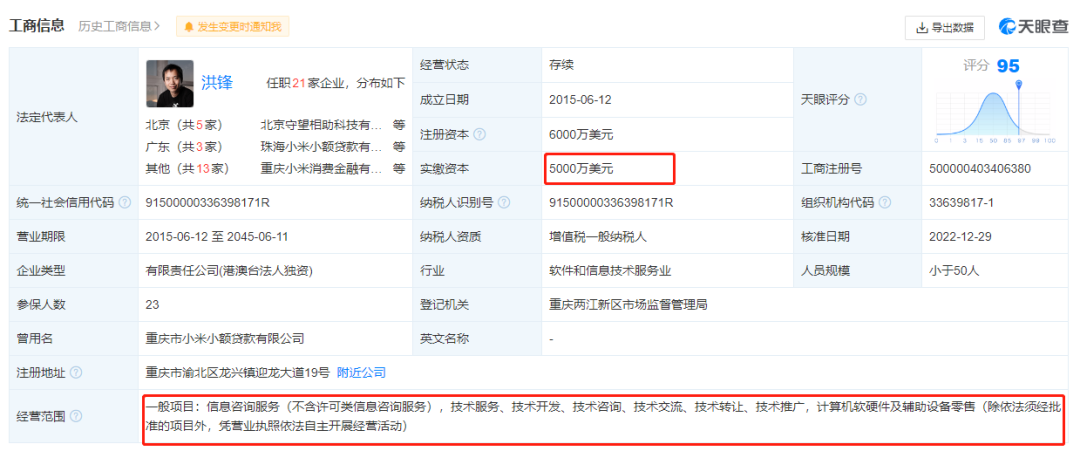
Task: Select 营业期限 2015-06-12 至 2045-06-11
Action: [217, 237]
